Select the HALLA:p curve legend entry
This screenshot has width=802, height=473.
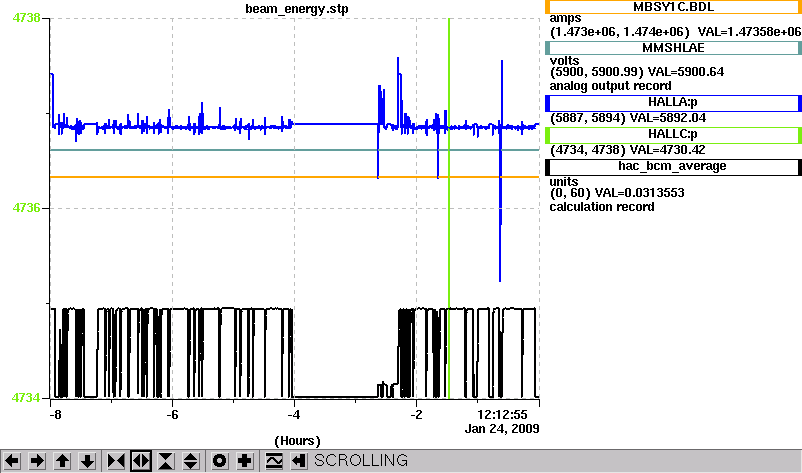pyautogui.click(x=673, y=103)
